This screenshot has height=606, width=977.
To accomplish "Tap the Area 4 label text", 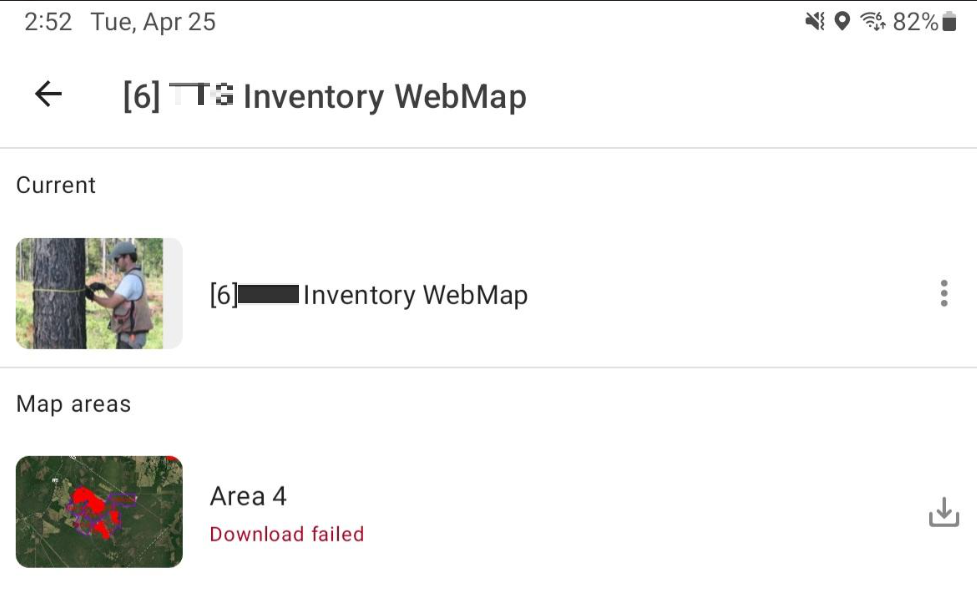I will point(248,495).
